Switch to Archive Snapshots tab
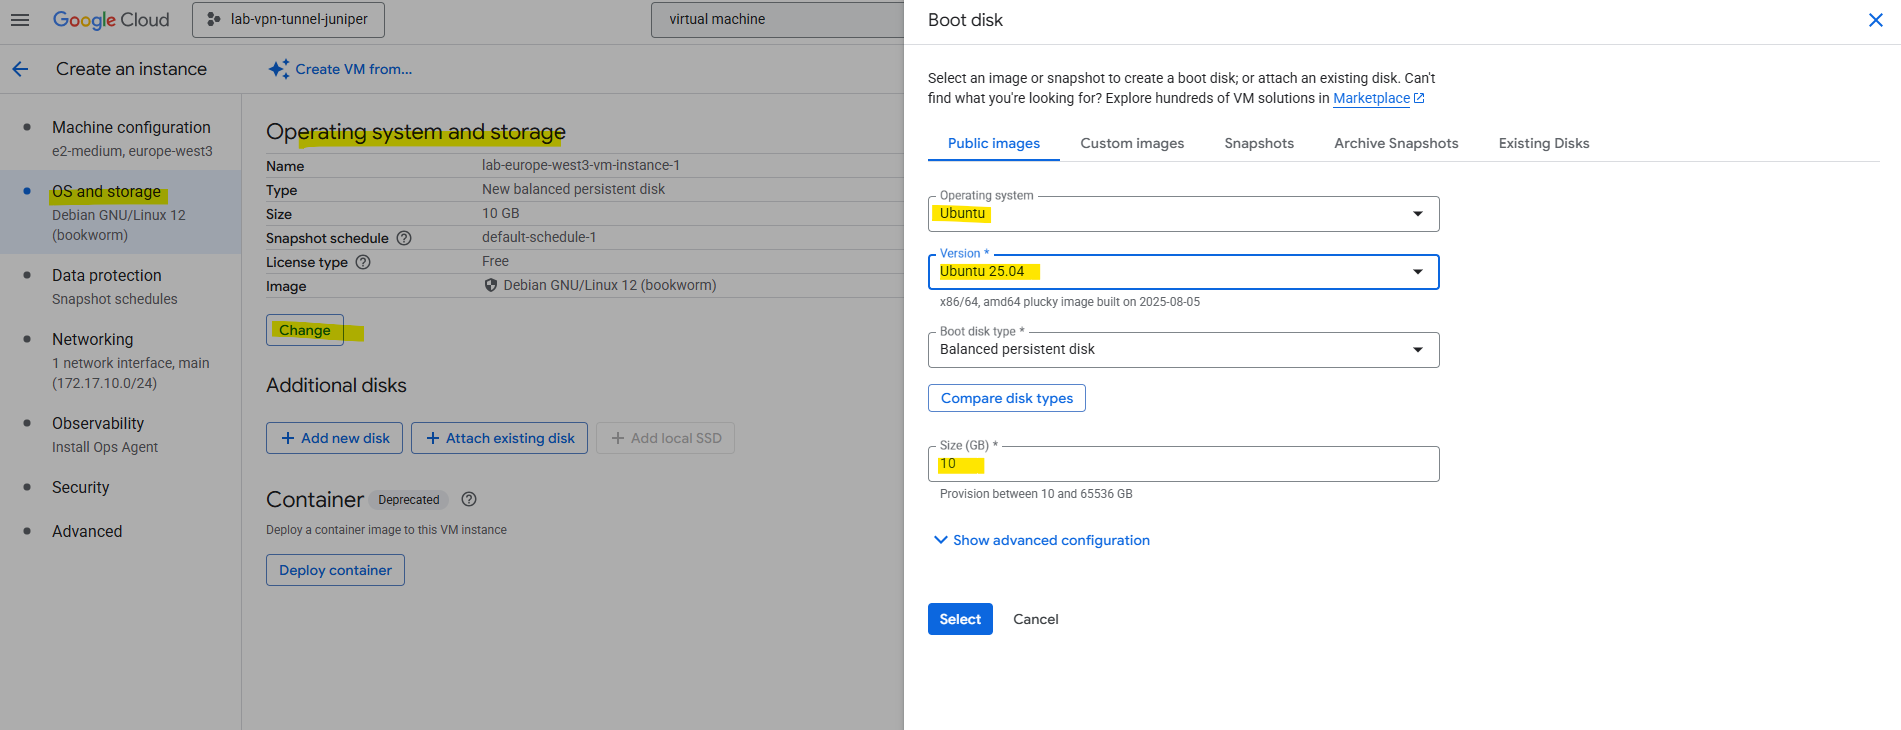Screen dimensions: 1901x730 click(1396, 143)
